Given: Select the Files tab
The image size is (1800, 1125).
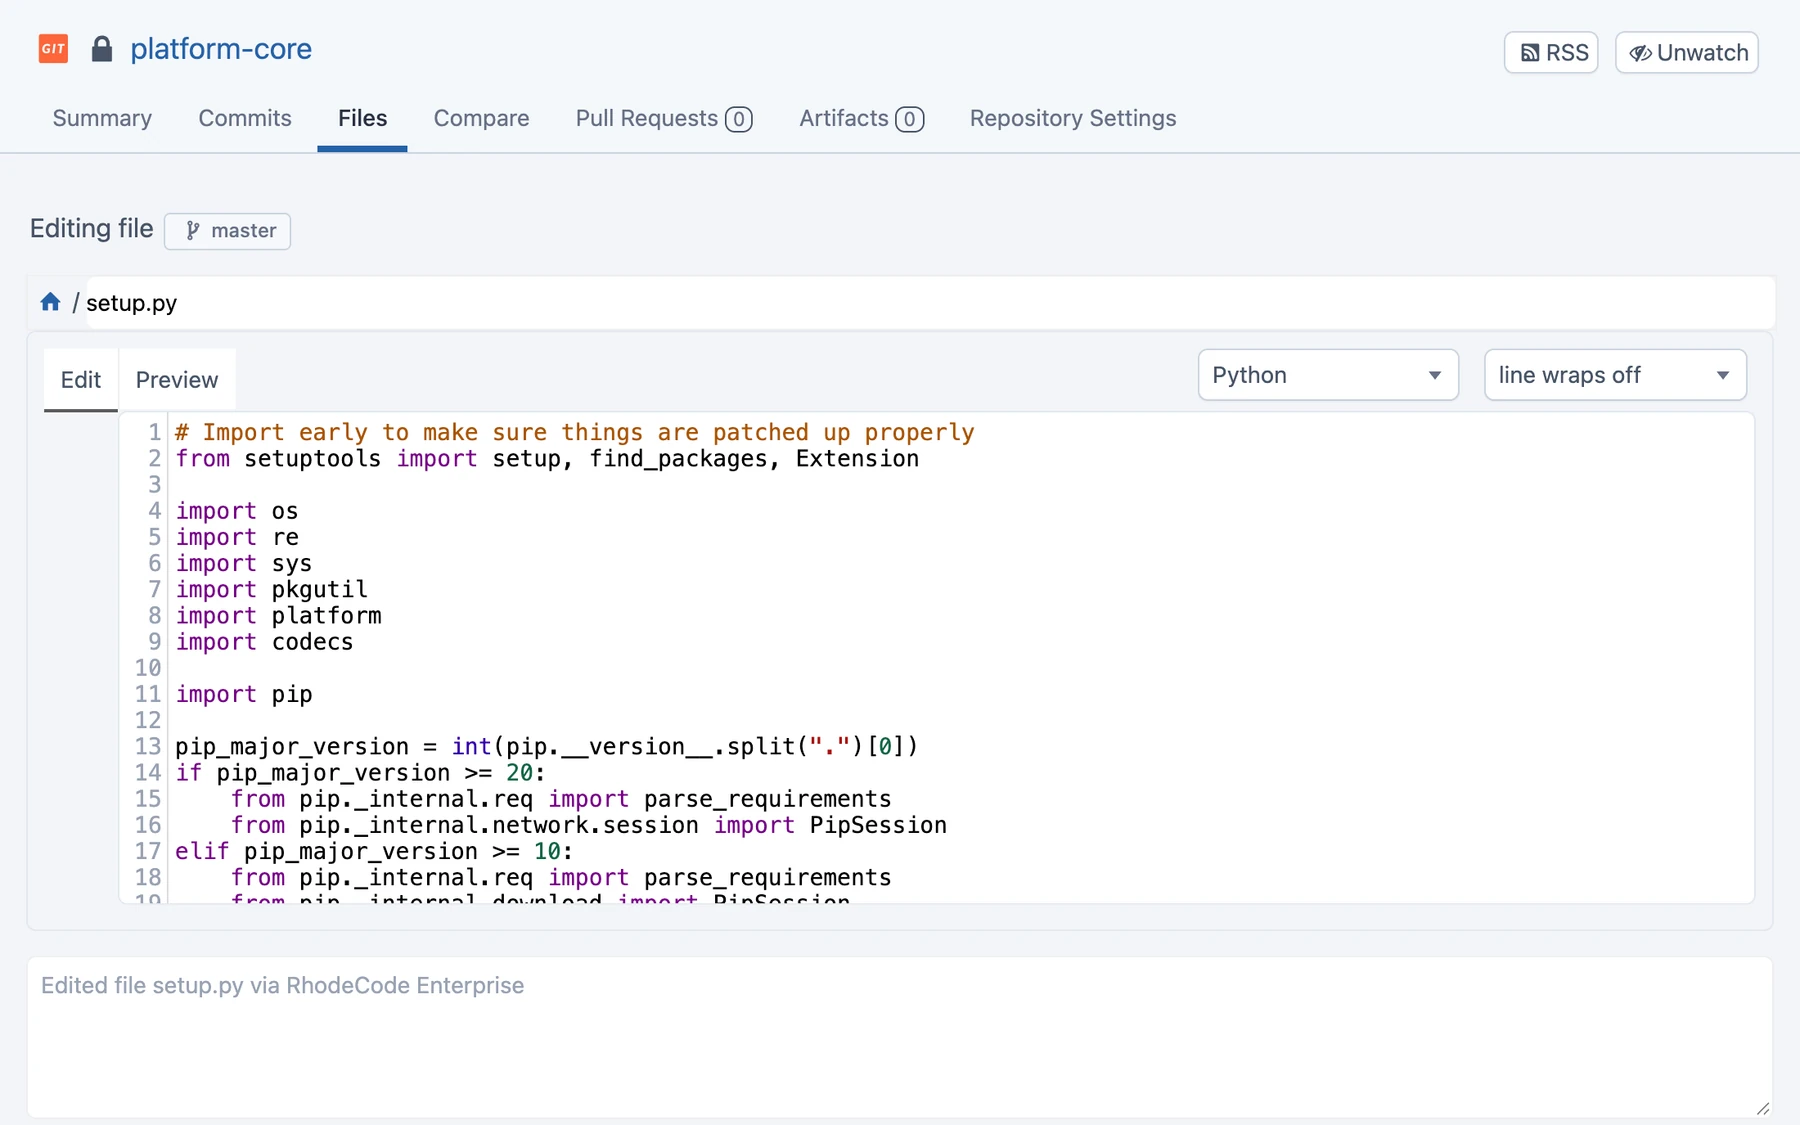Looking at the screenshot, I should point(362,118).
